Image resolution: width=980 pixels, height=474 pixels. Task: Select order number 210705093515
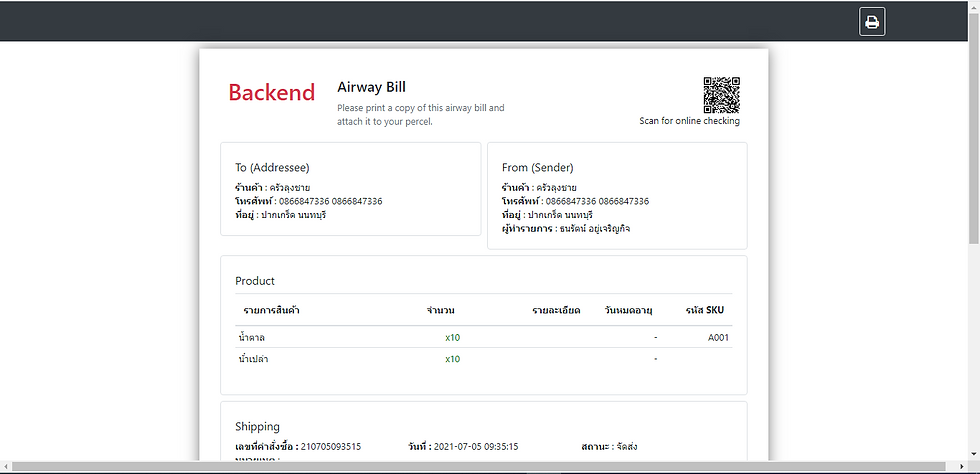click(x=331, y=446)
